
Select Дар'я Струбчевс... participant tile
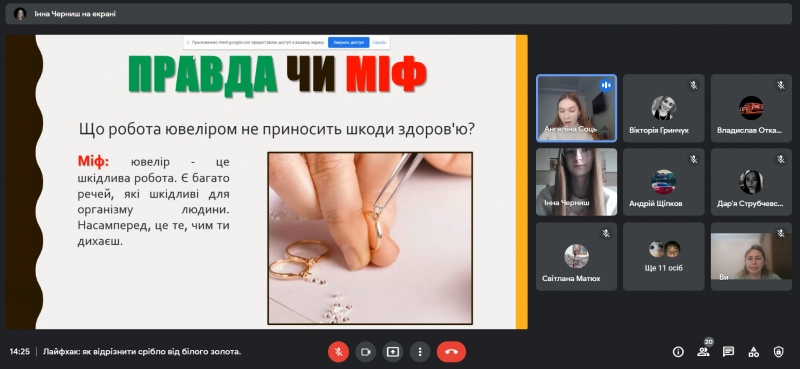[x=751, y=182]
